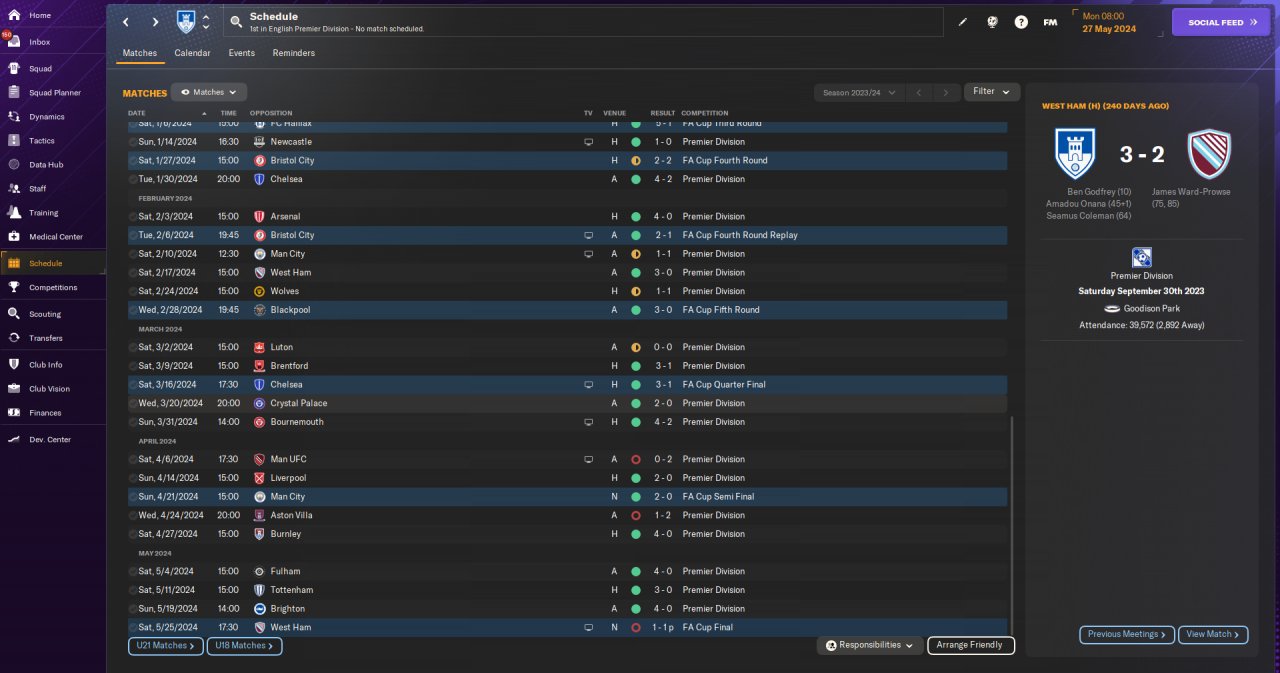Screen dimensions: 1280x673
Task: Open the Scouting section
Action: pos(45,314)
